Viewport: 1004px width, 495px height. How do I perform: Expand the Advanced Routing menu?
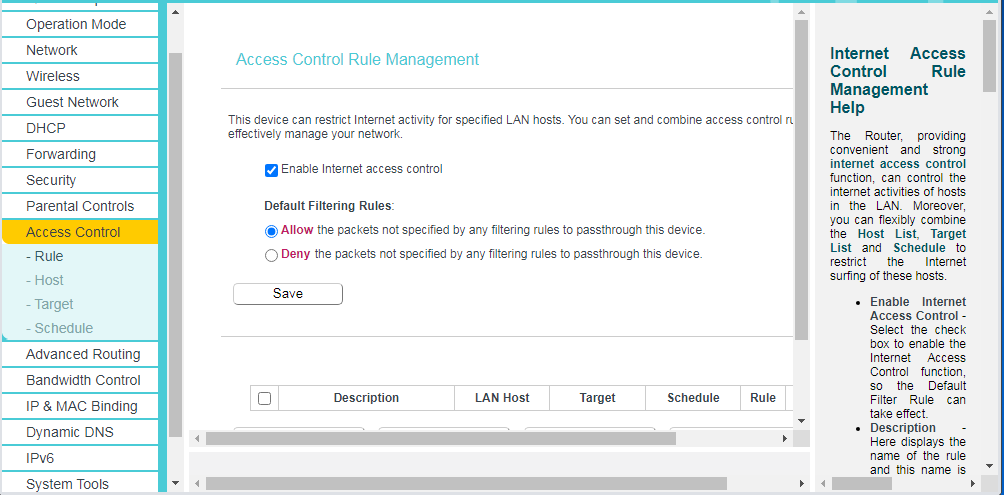click(83, 354)
